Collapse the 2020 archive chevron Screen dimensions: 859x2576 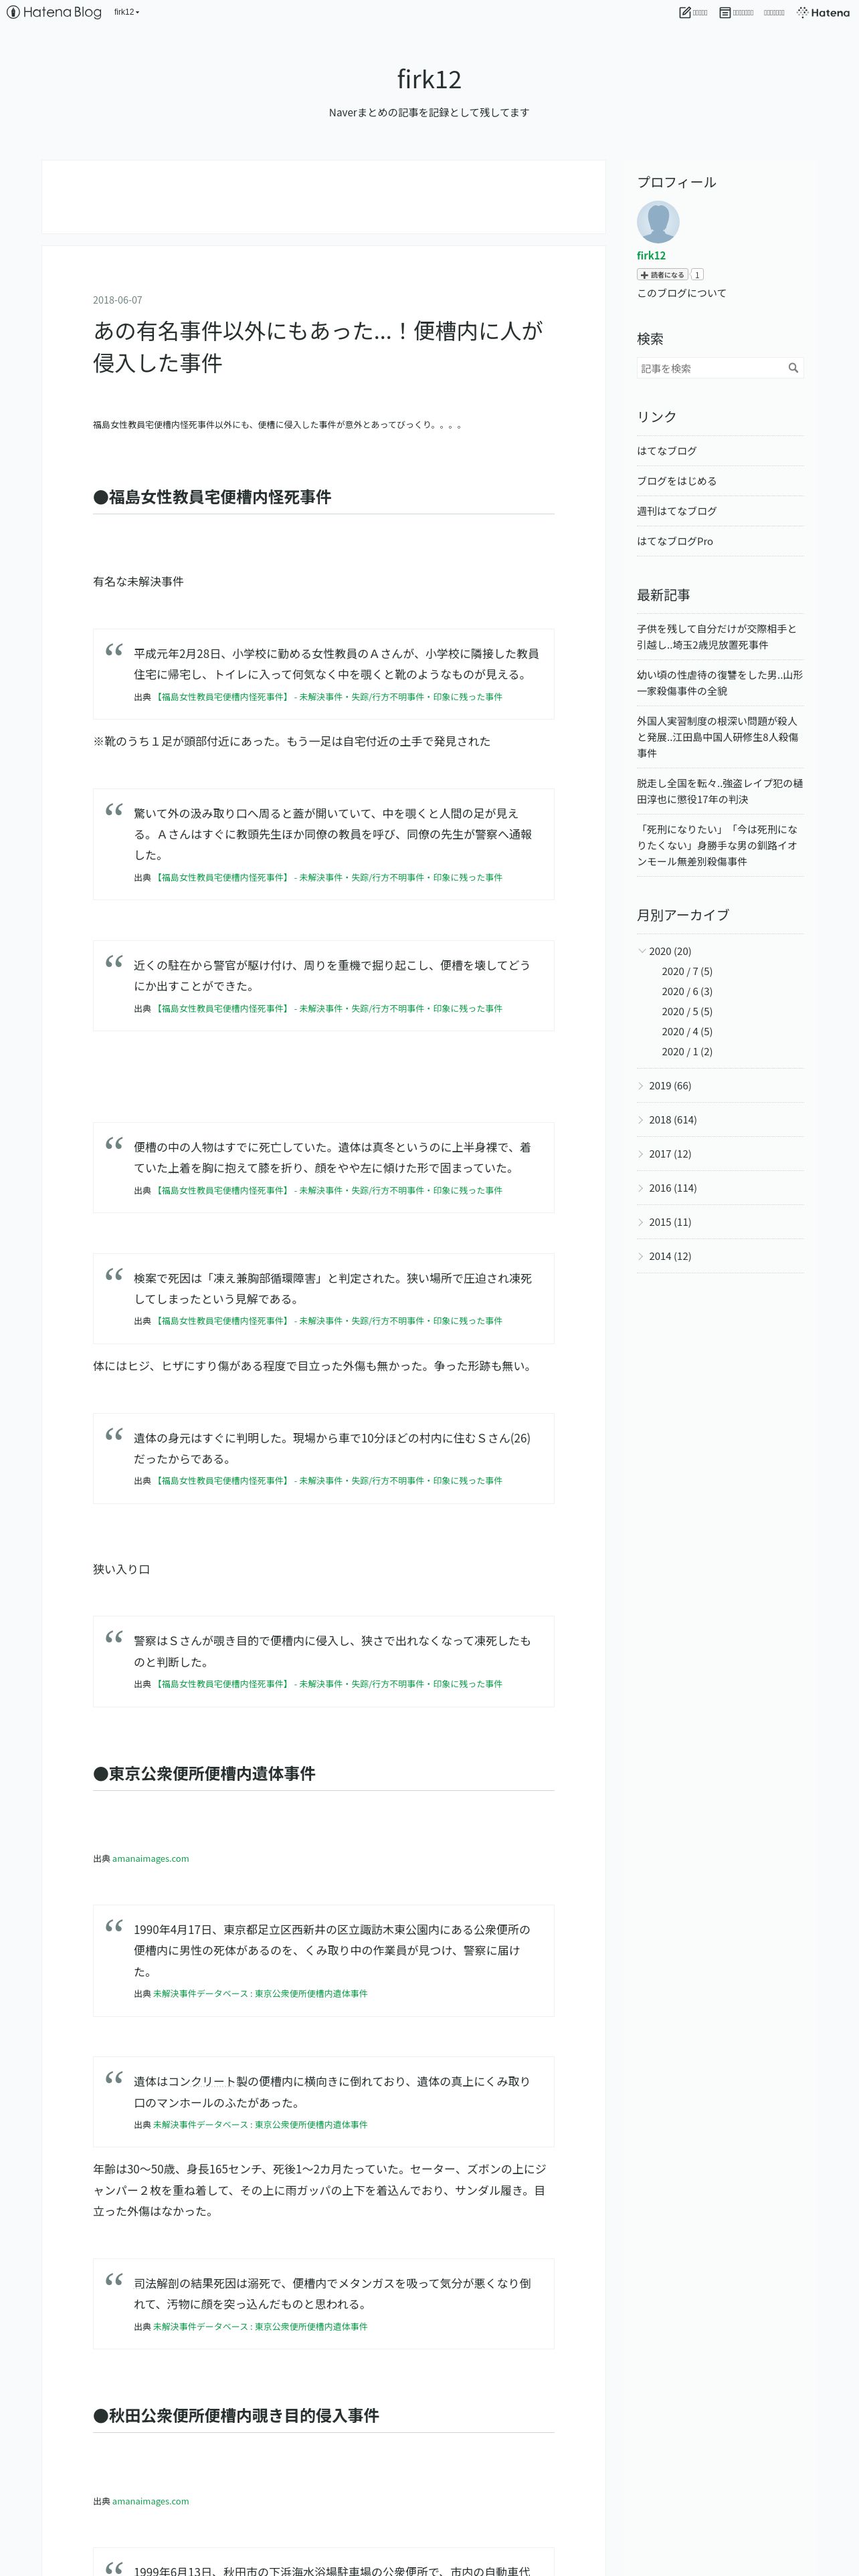pyautogui.click(x=641, y=951)
